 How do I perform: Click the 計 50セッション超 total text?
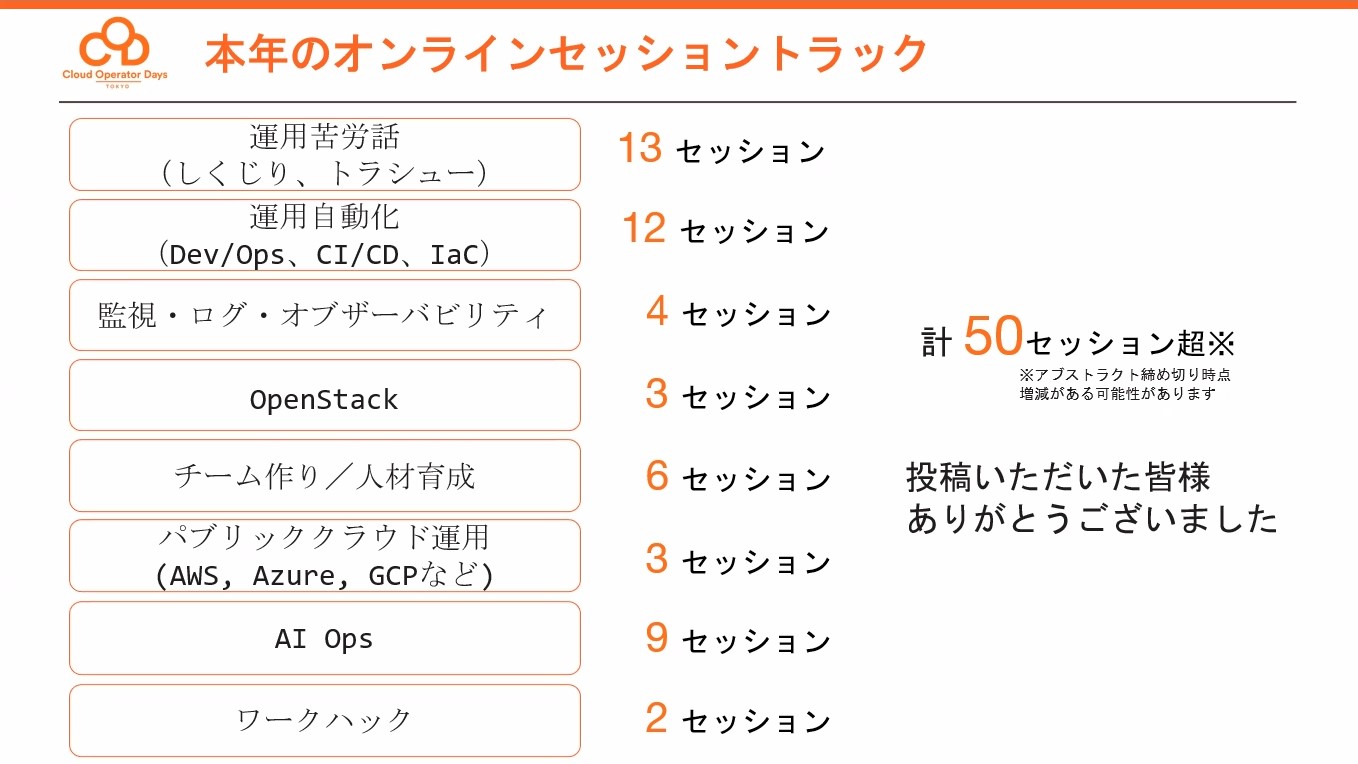1078,340
